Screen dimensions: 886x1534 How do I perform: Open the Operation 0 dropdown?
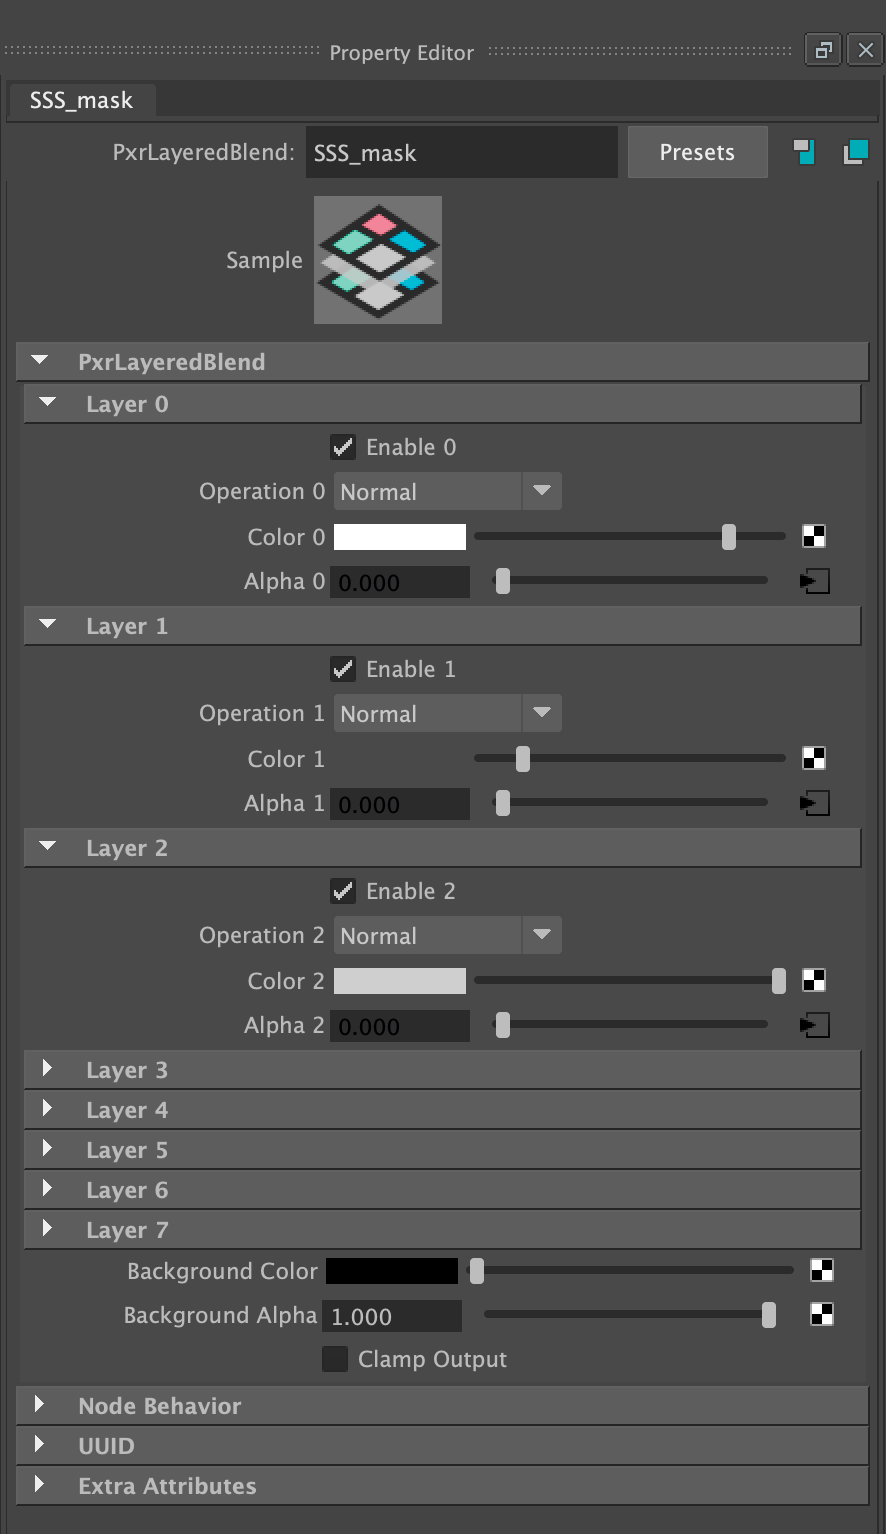[x=448, y=492]
